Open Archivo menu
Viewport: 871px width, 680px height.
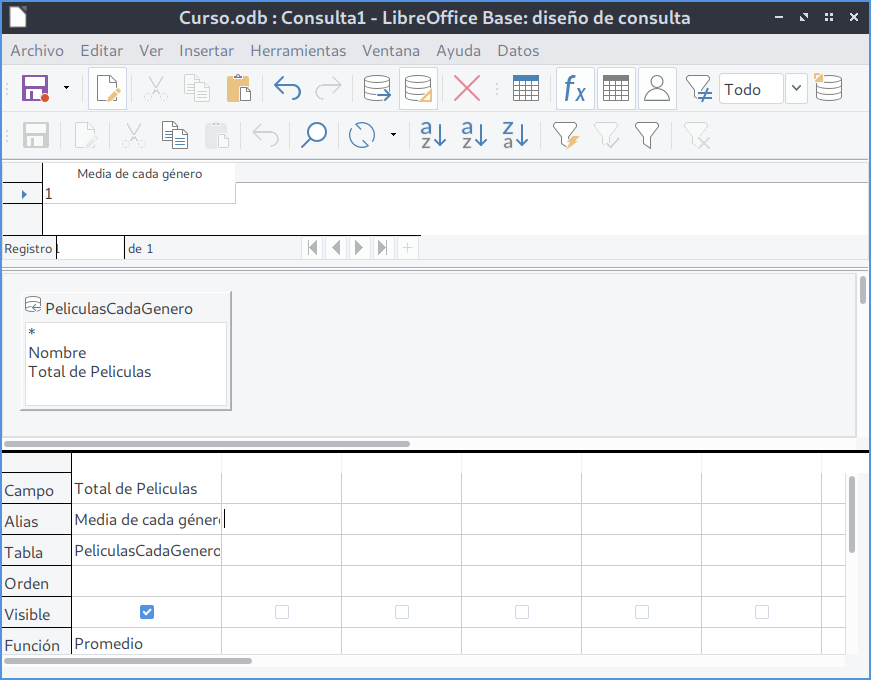tap(37, 51)
